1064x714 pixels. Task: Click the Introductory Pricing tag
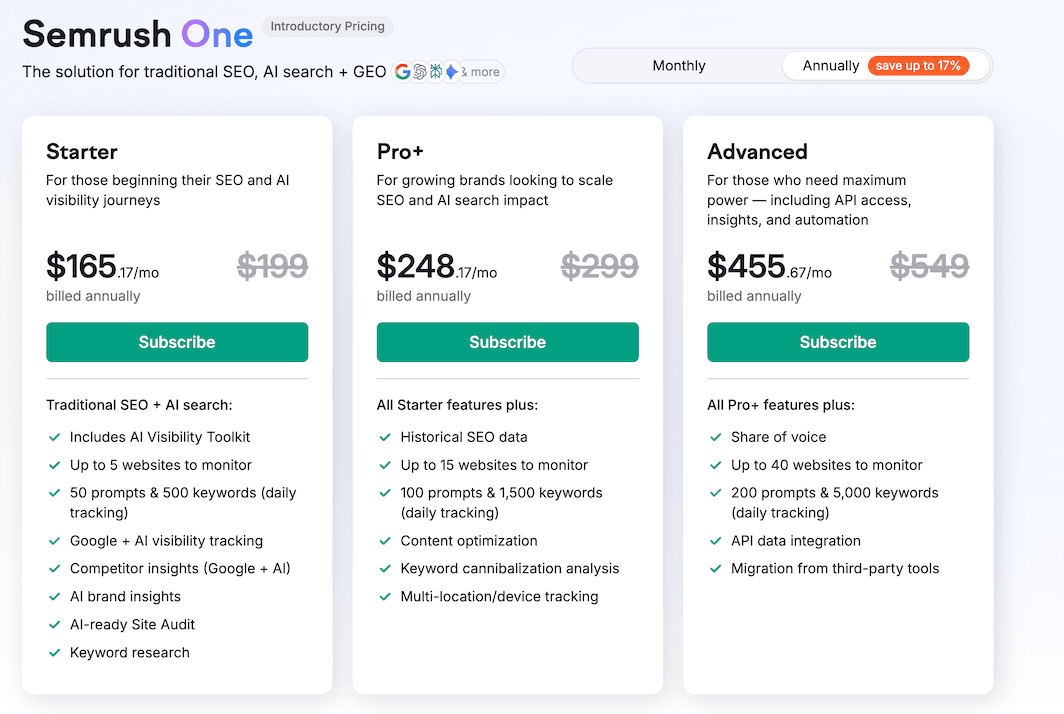click(328, 27)
